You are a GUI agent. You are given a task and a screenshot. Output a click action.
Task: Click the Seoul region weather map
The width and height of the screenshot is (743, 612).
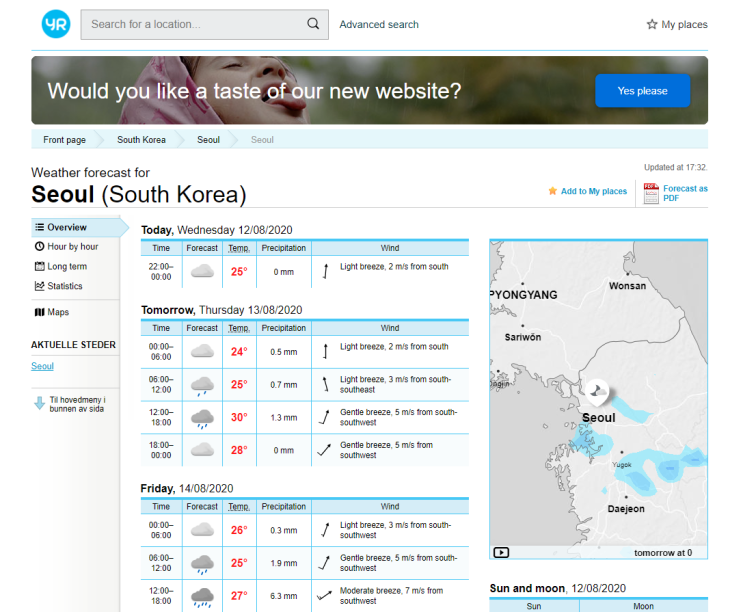598,399
